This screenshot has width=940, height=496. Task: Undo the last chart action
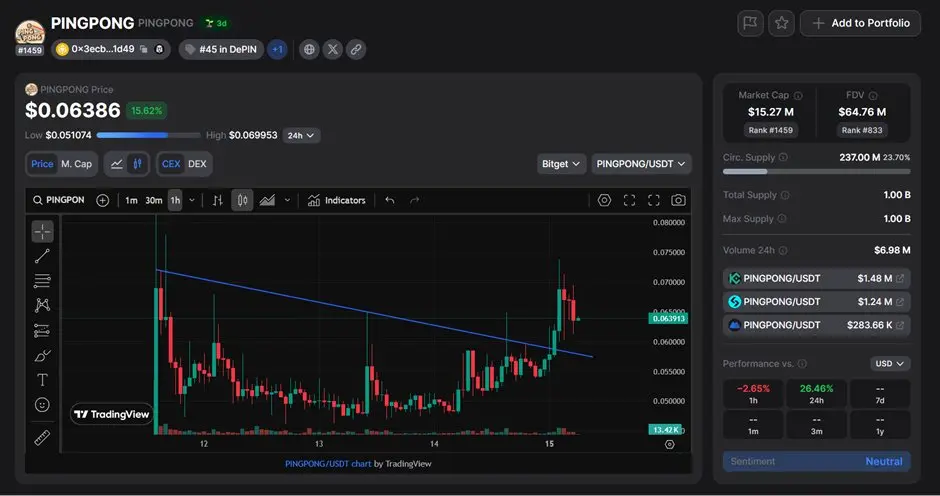(390, 200)
